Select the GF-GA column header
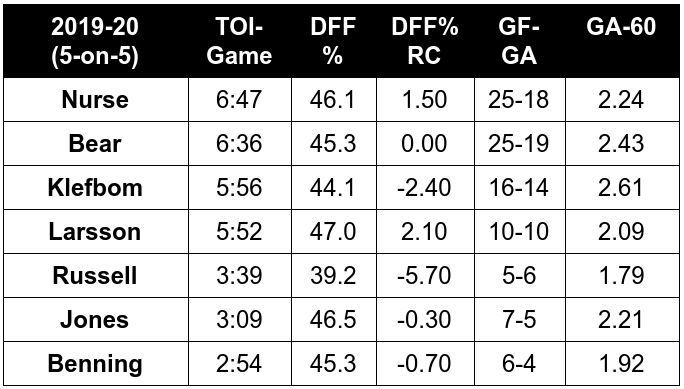This screenshot has width=684, height=389. click(x=519, y=41)
